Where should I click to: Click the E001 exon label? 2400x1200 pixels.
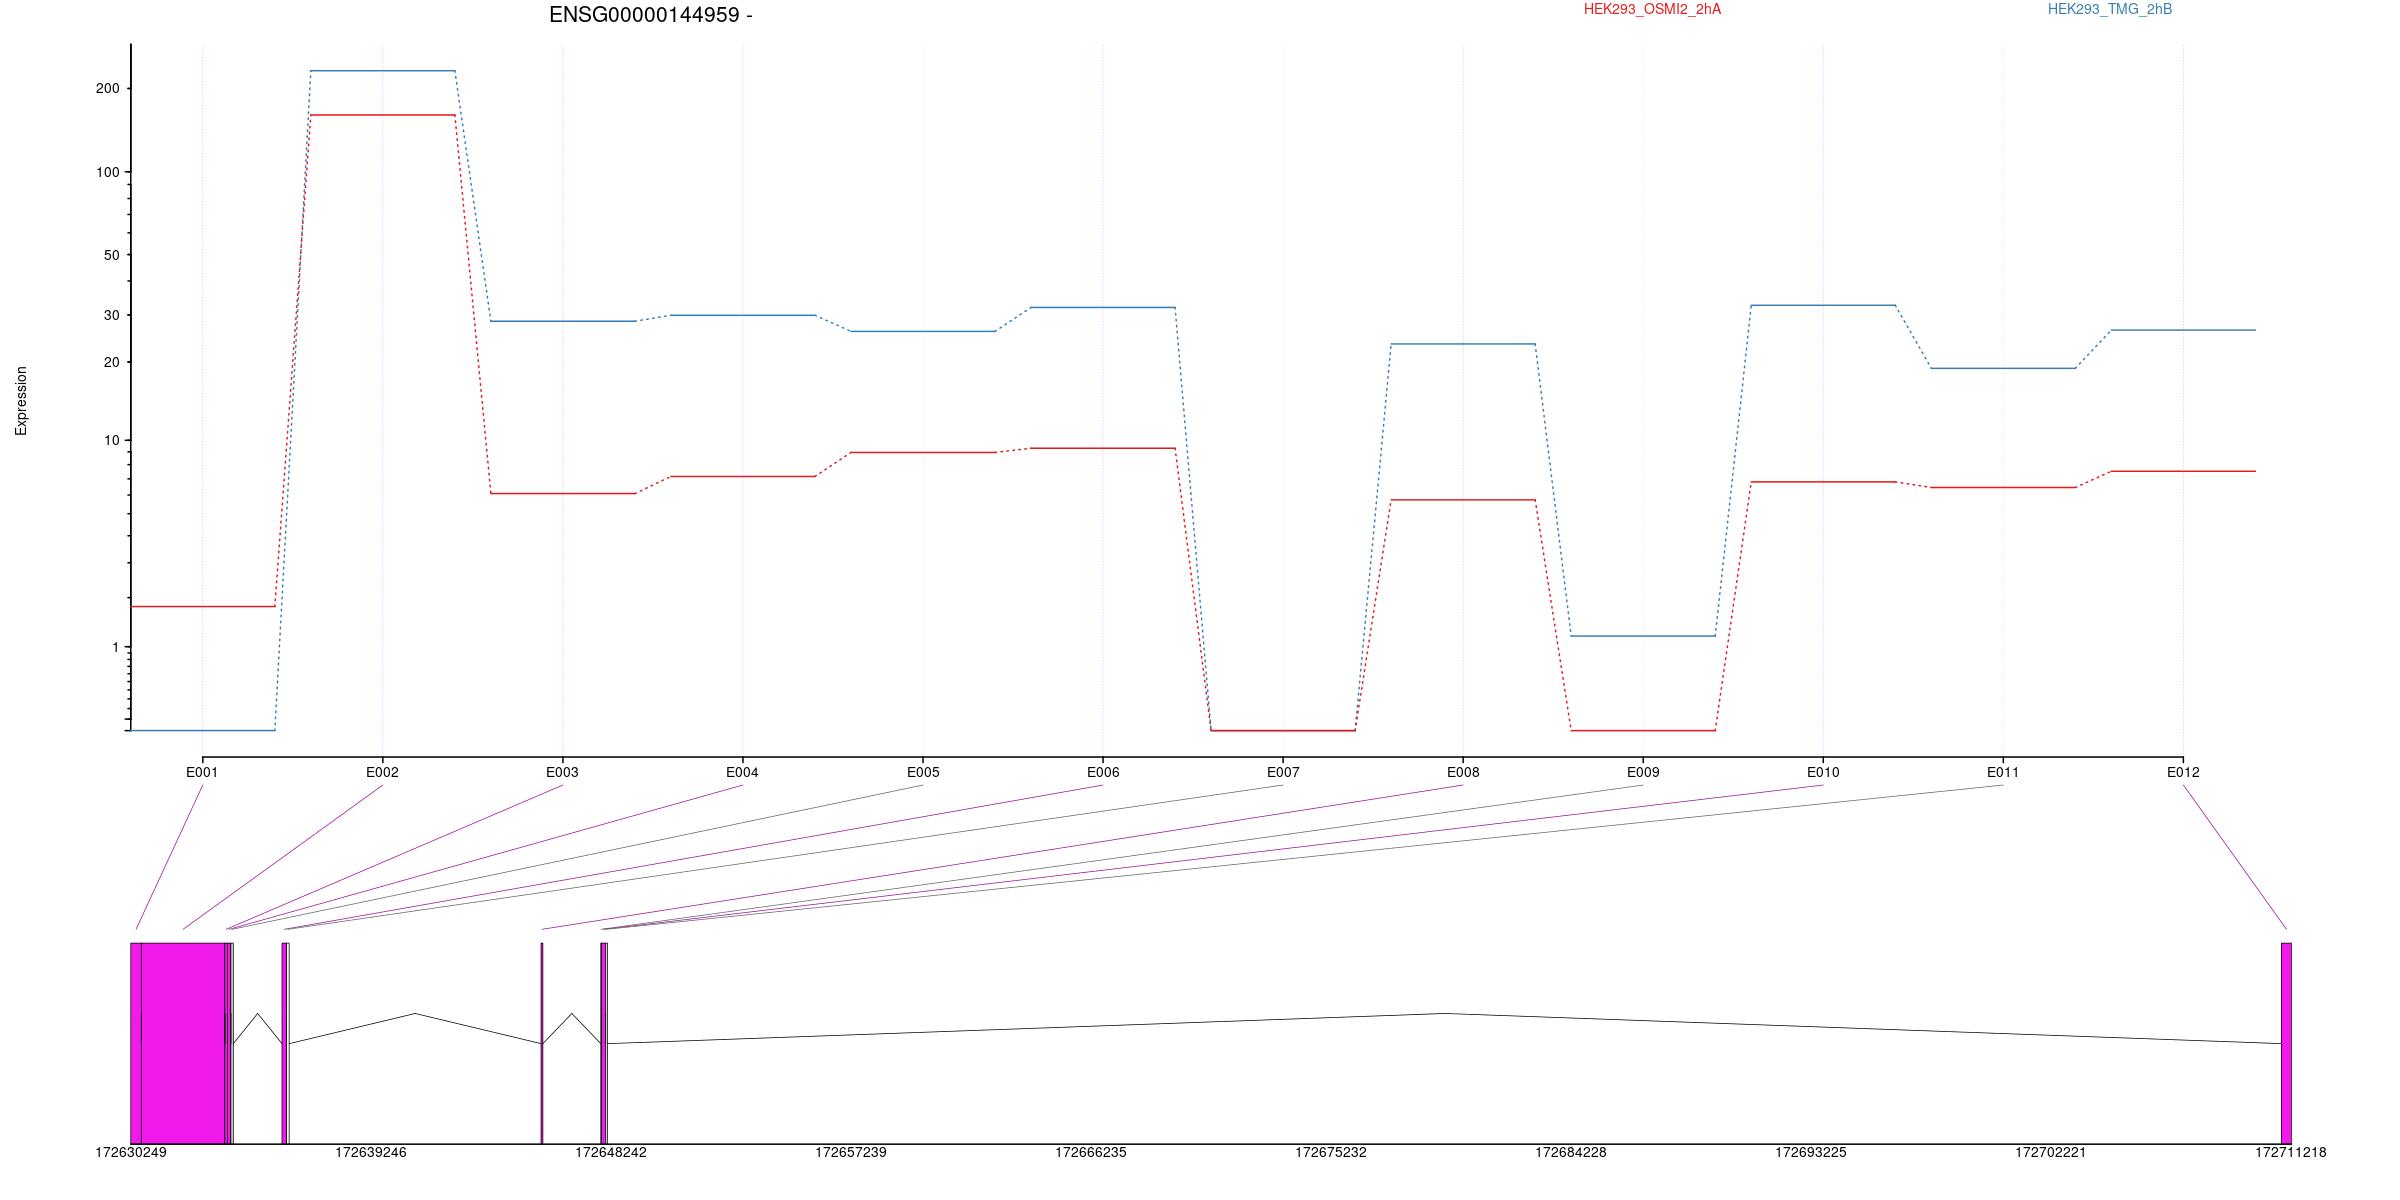pos(202,772)
